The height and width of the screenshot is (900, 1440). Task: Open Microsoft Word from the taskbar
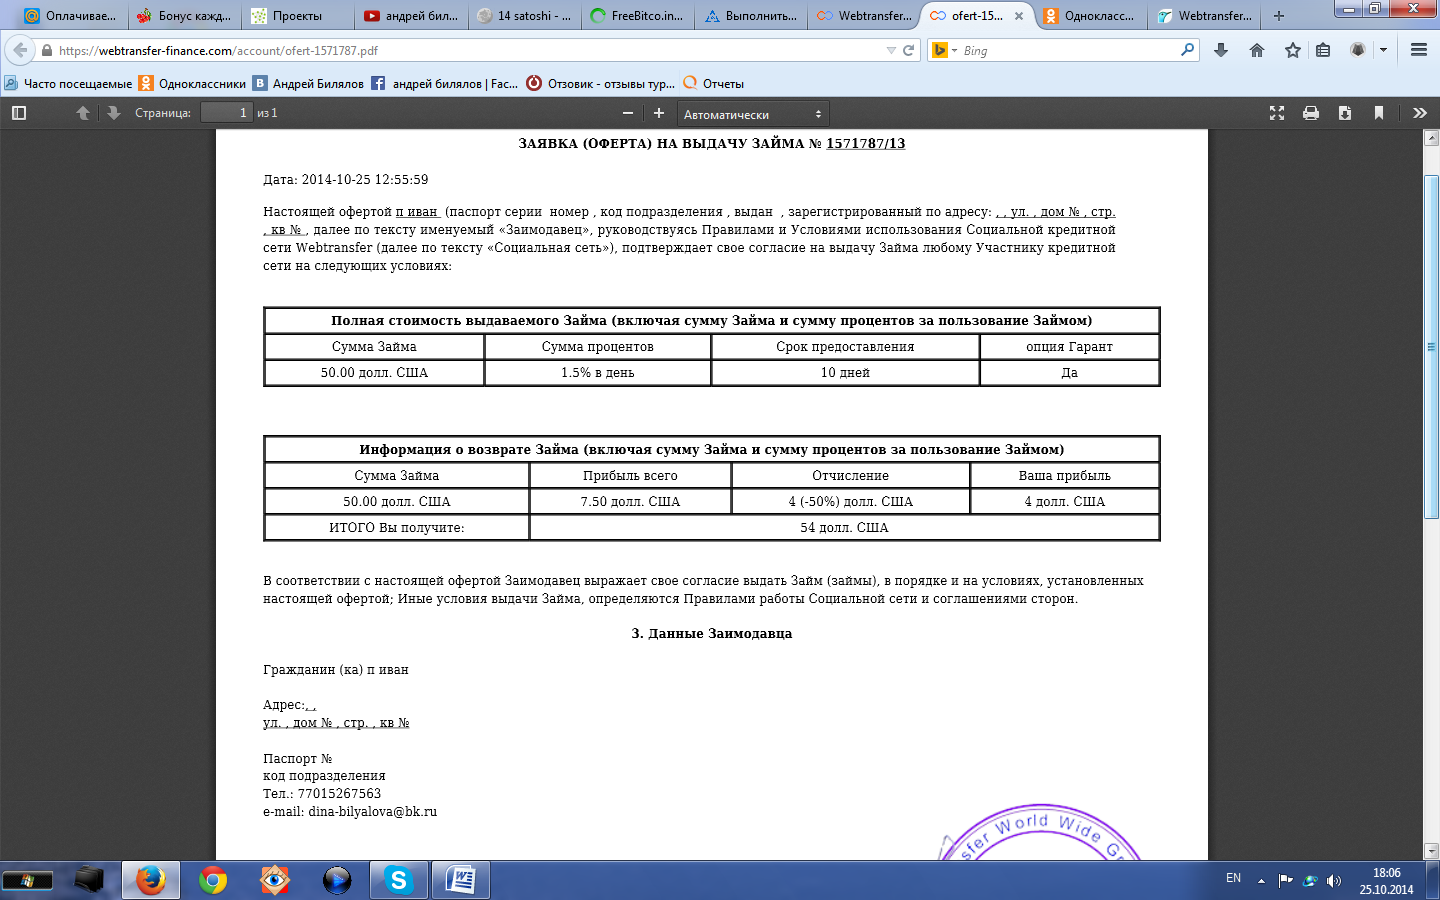click(461, 880)
